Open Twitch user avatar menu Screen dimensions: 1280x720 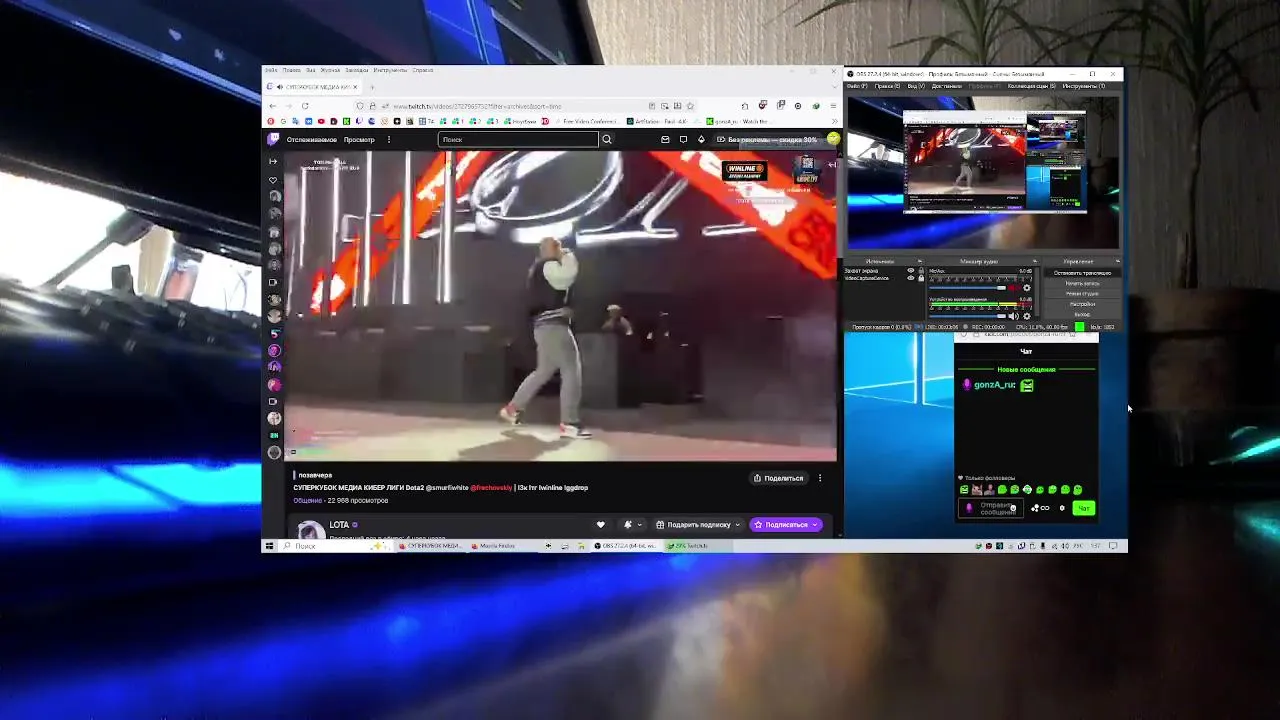[833, 139]
